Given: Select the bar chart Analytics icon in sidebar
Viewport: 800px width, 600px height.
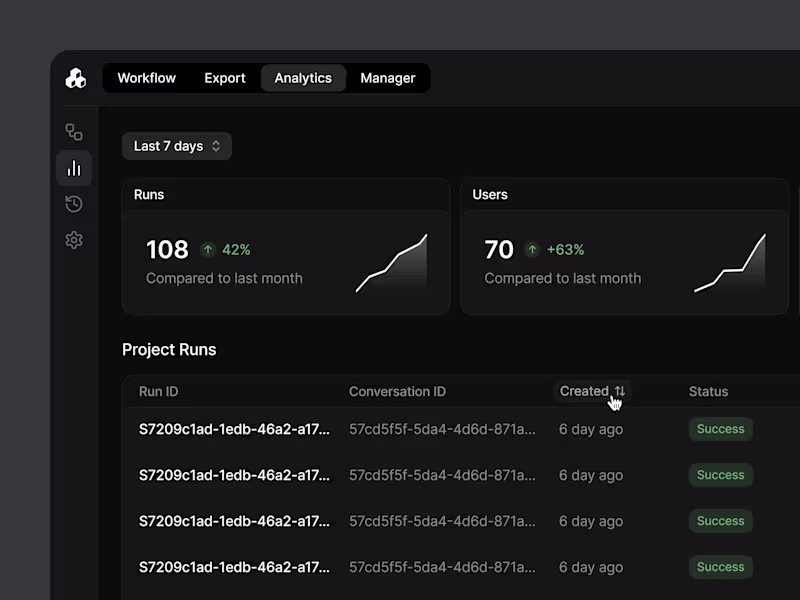Looking at the screenshot, I should click(x=73, y=168).
